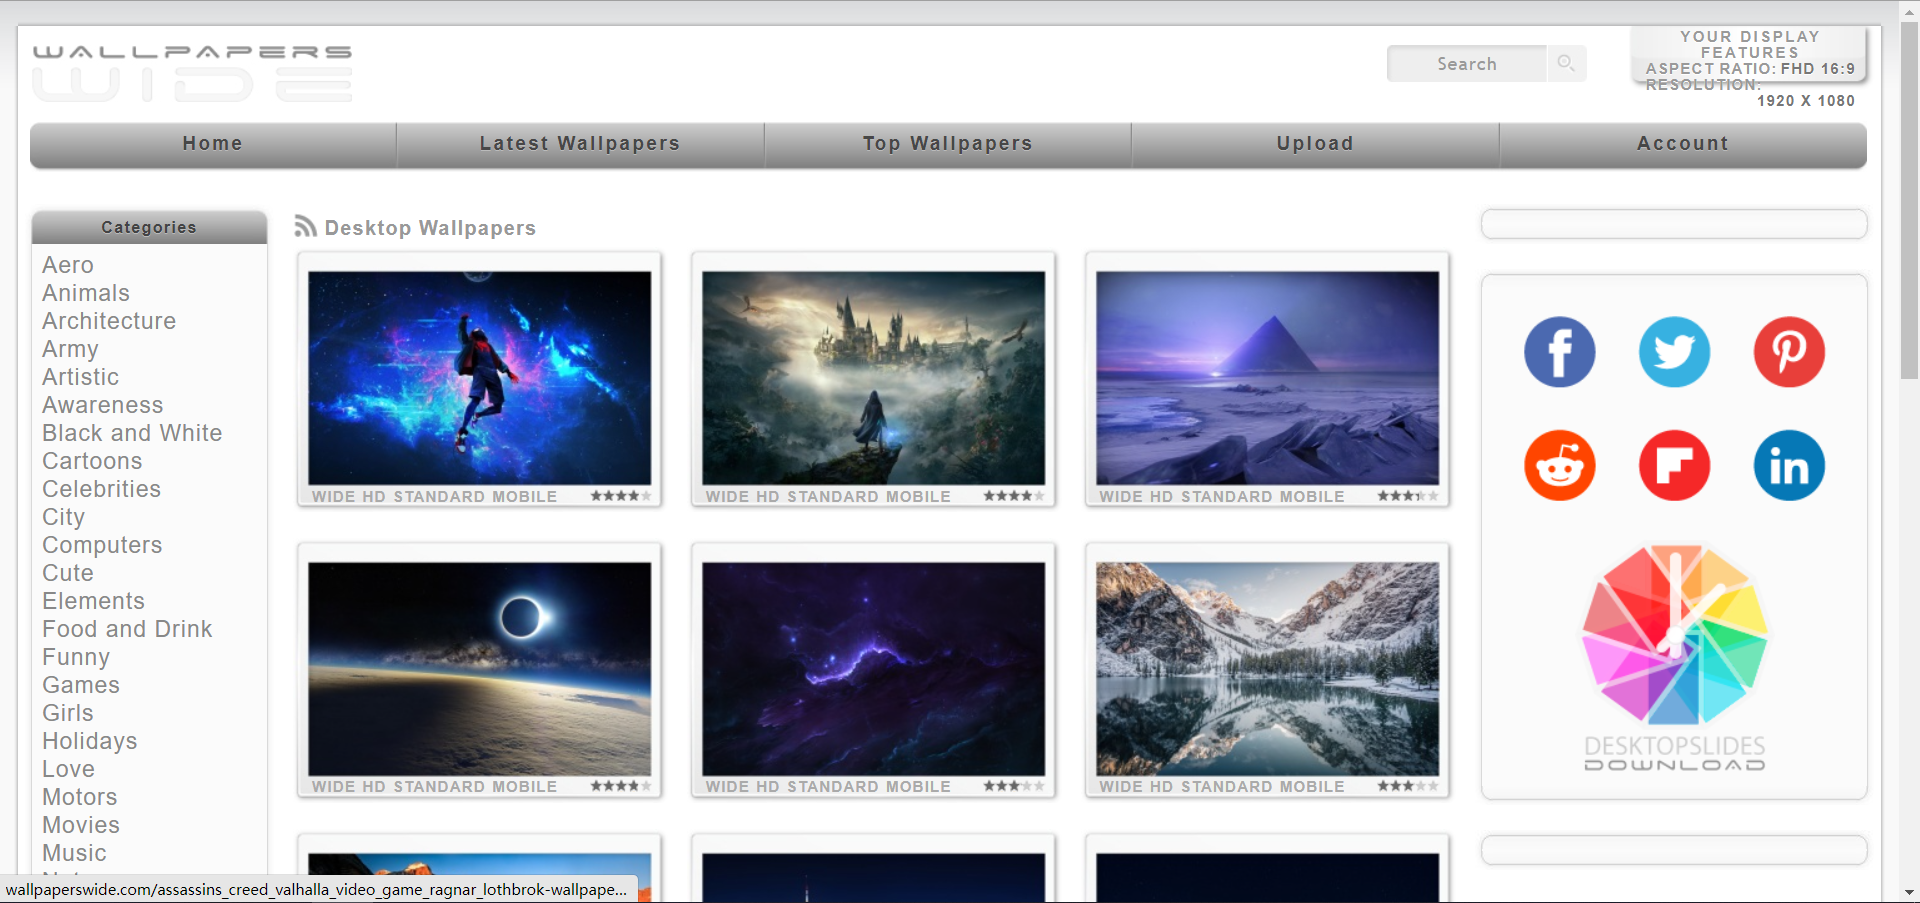Open the Games category

coord(81,685)
